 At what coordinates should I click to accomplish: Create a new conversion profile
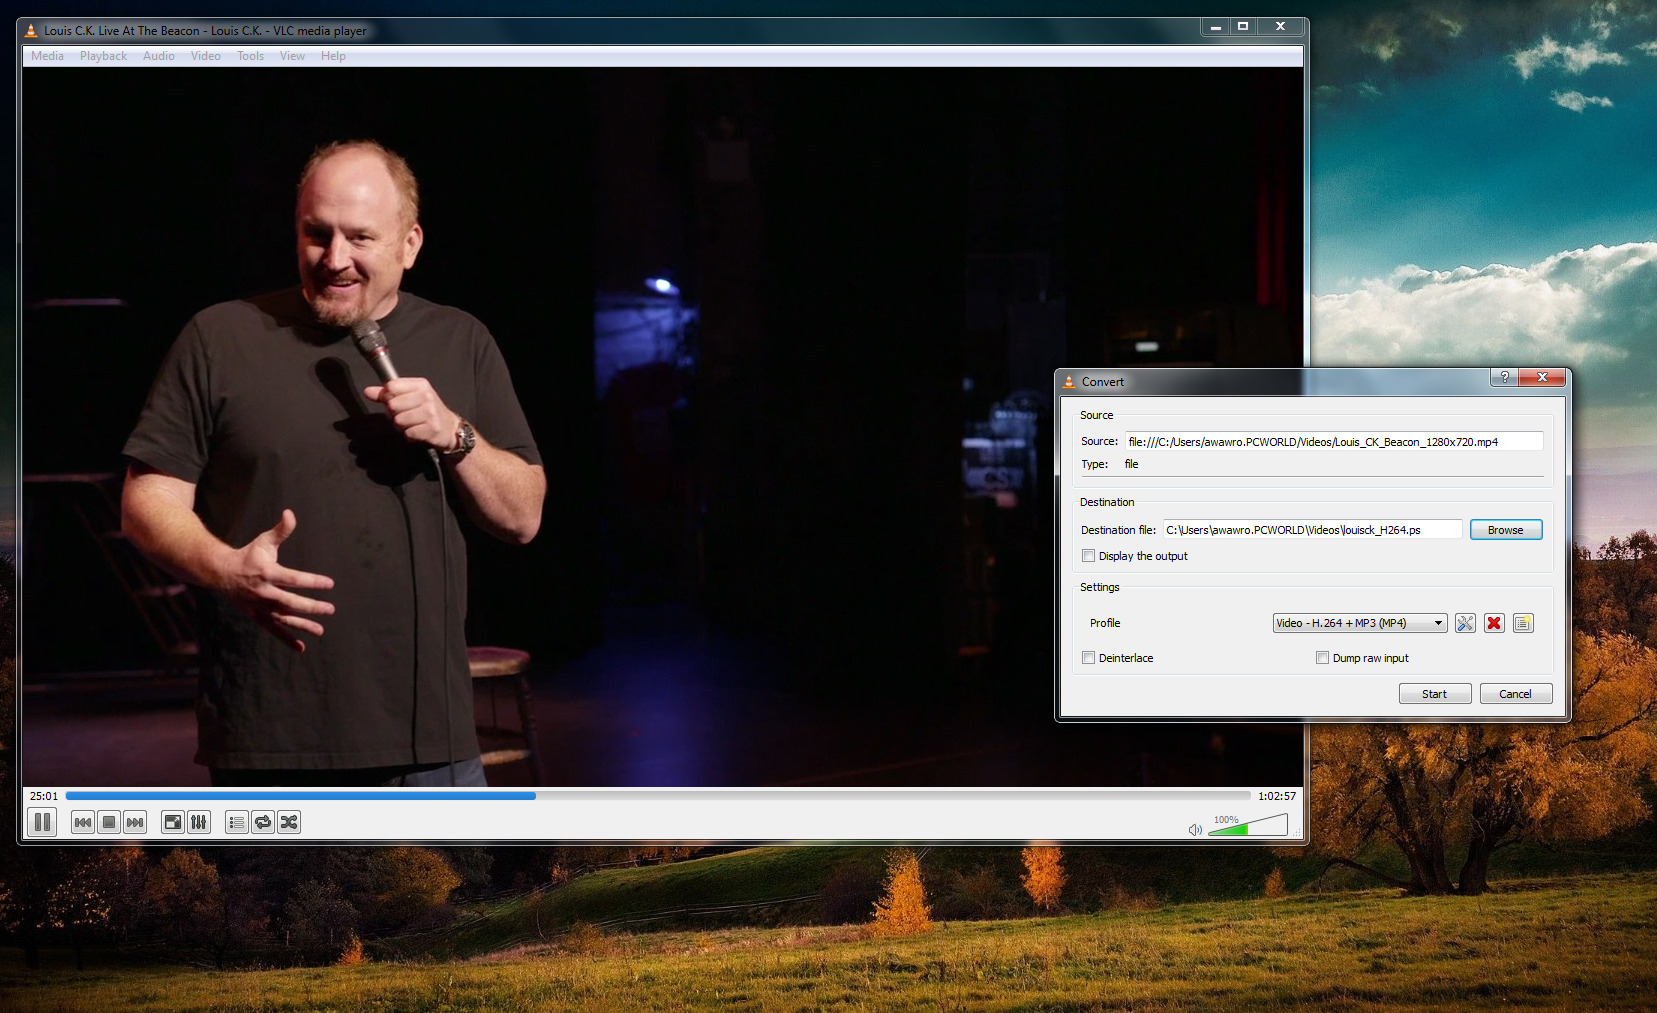1523,623
